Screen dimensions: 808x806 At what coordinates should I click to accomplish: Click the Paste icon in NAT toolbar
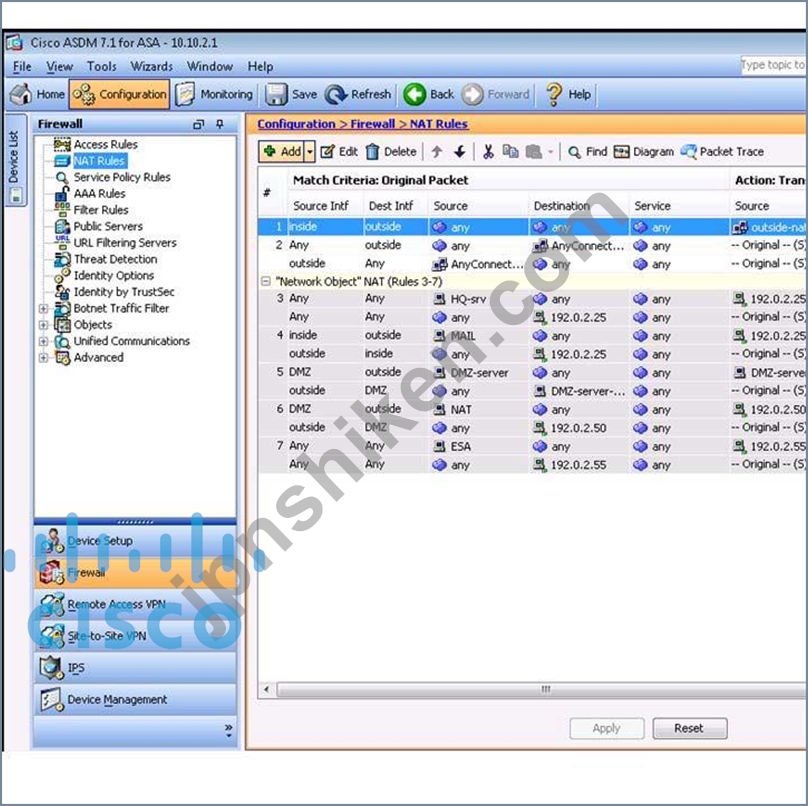(x=534, y=152)
